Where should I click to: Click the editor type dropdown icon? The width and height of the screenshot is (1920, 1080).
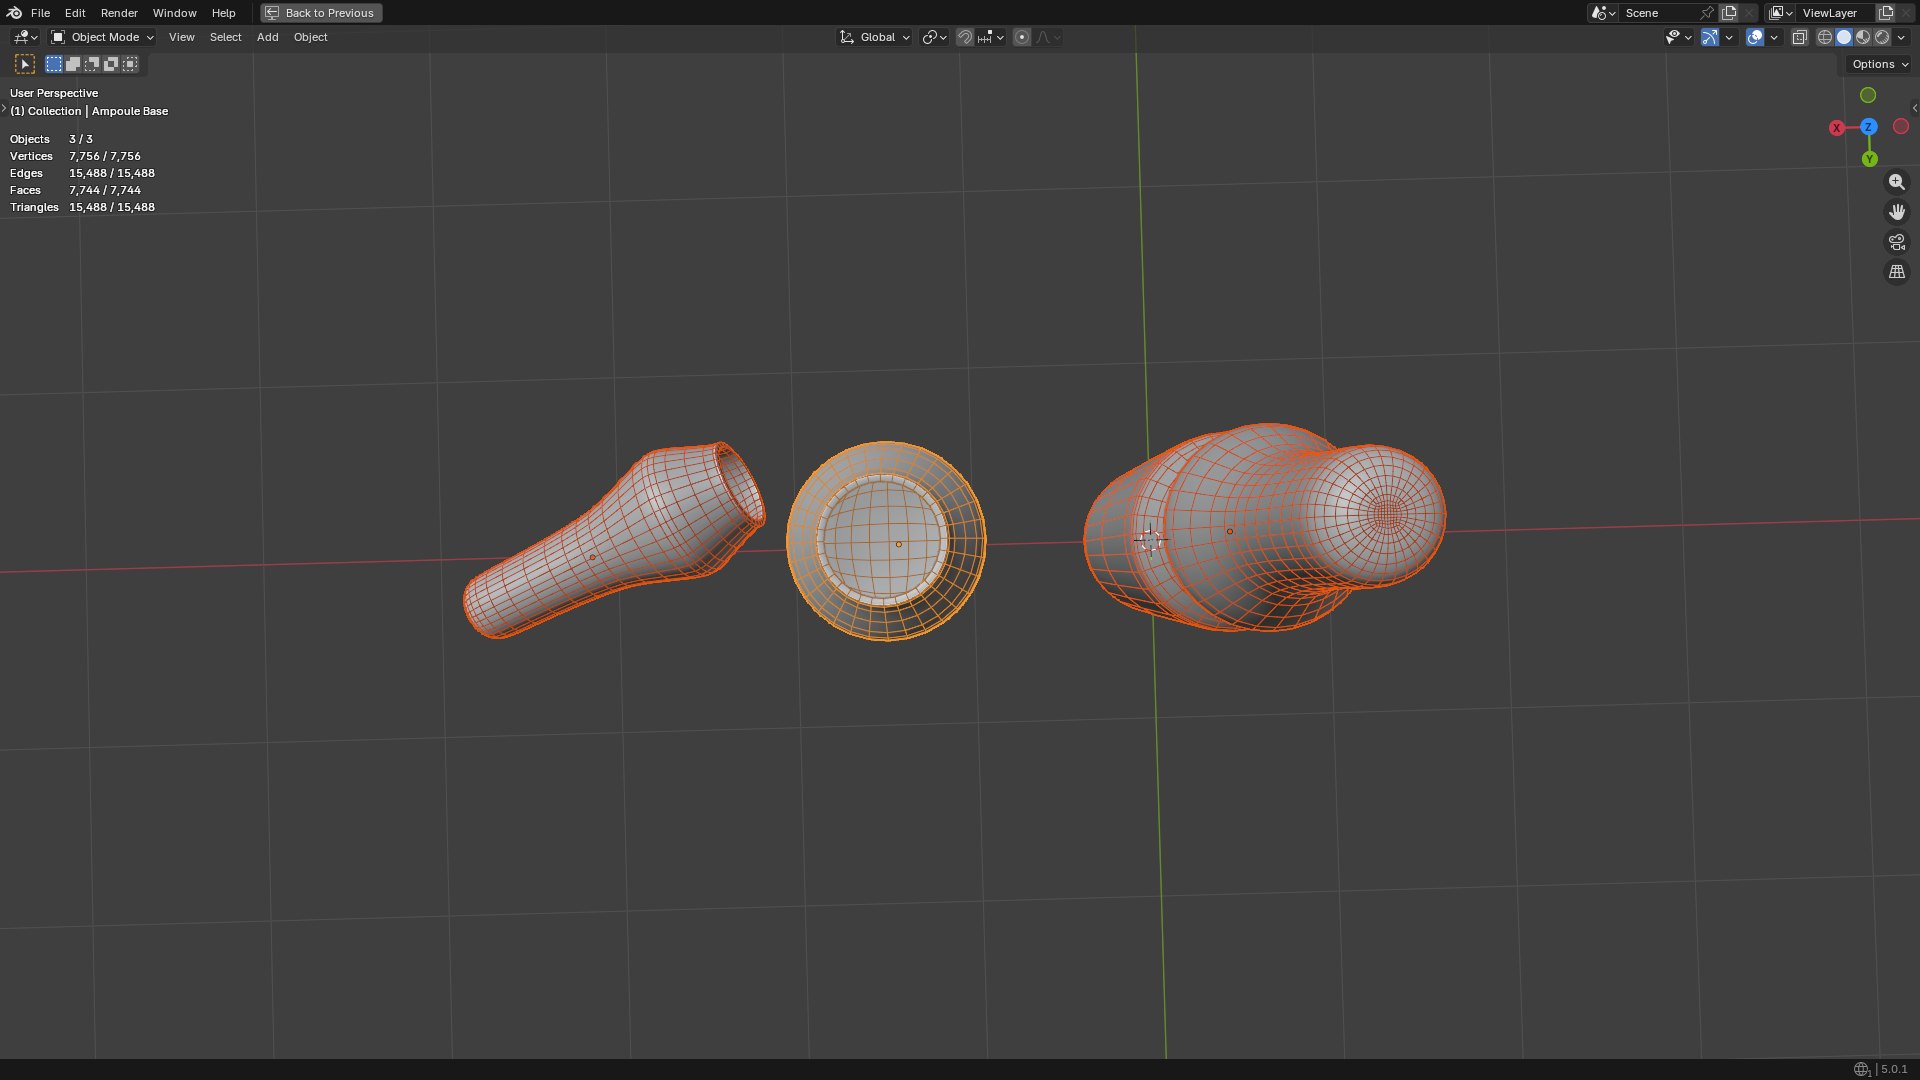[25, 37]
